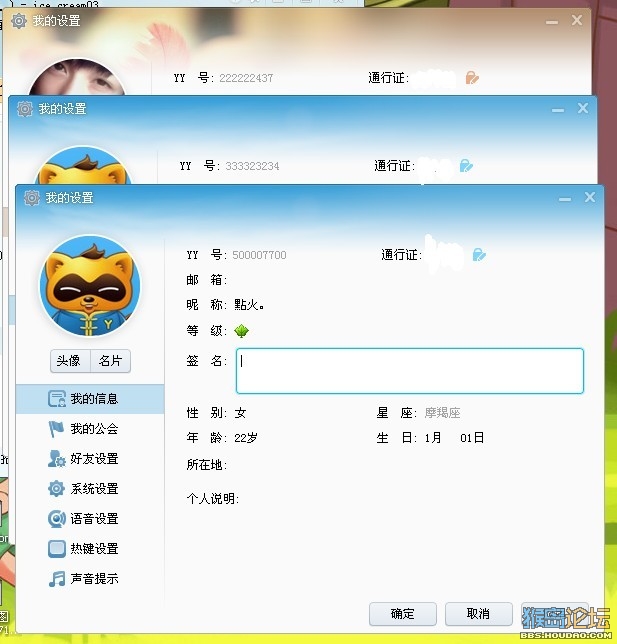
Task: Open 我的公会 sidebar section
Action: coord(90,429)
